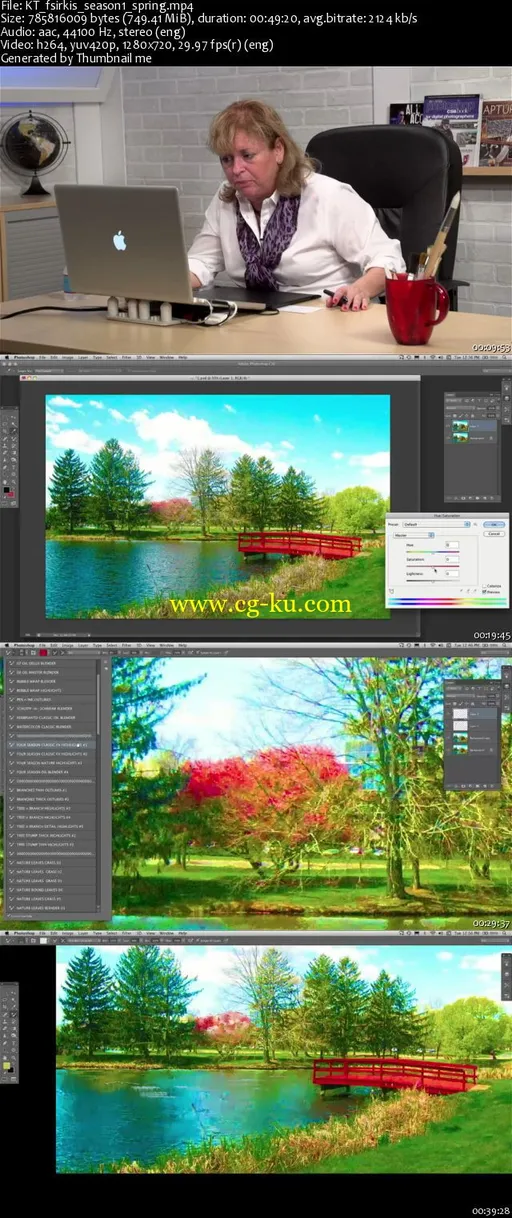Select the bottom layer thumbnail in 19:45 Layers panel
512x1218 pixels.
[460, 437]
